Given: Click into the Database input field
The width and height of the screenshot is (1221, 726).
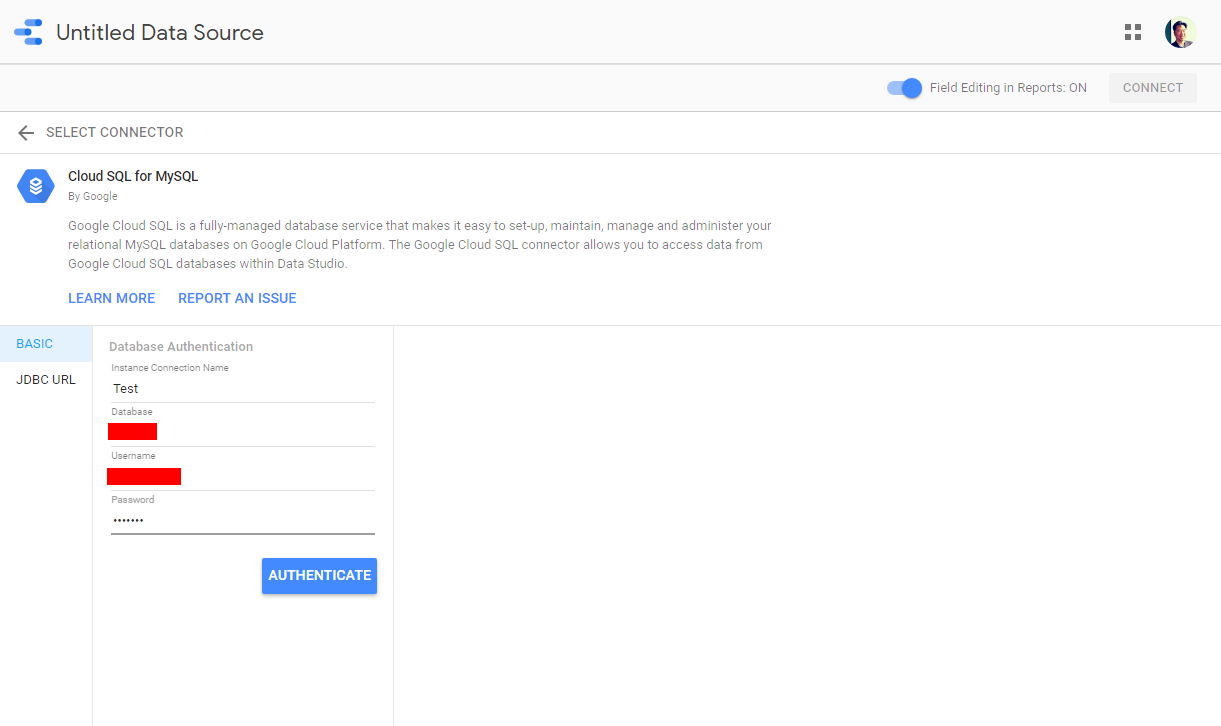Looking at the screenshot, I should (x=242, y=432).
